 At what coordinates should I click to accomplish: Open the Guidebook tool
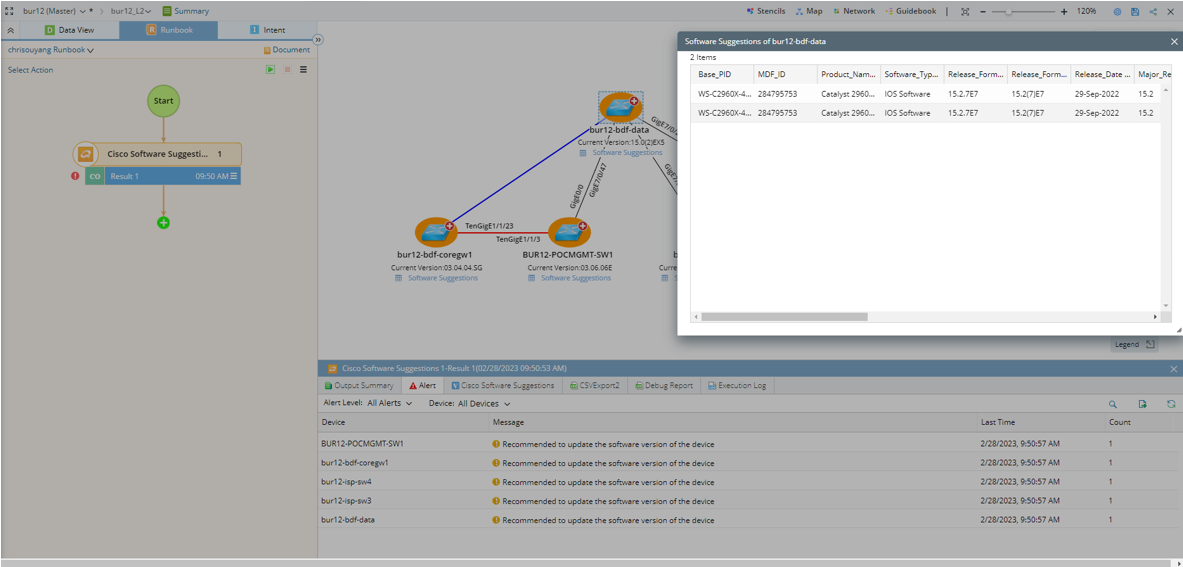click(911, 11)
